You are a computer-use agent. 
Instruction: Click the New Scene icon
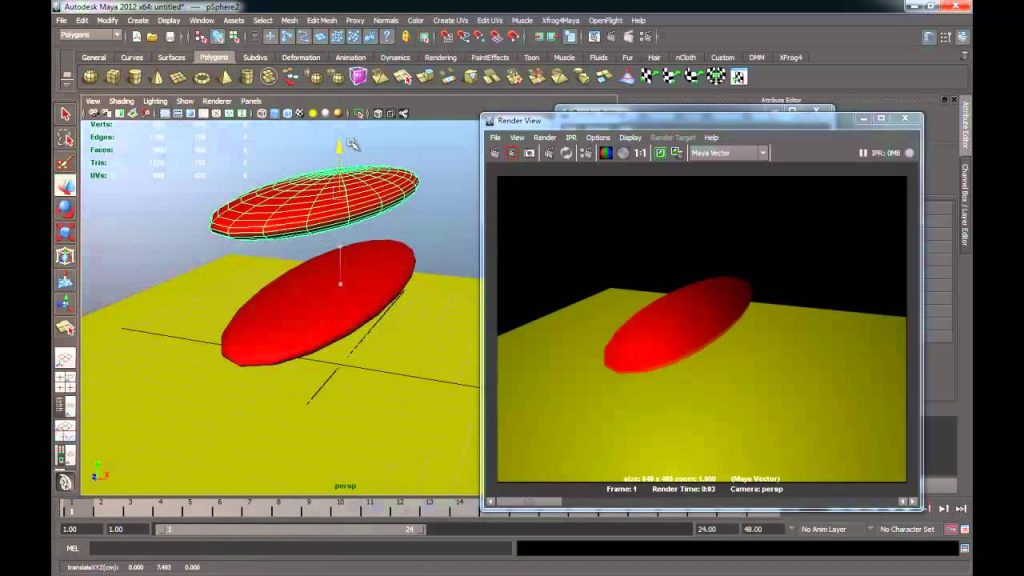point(136,37)
